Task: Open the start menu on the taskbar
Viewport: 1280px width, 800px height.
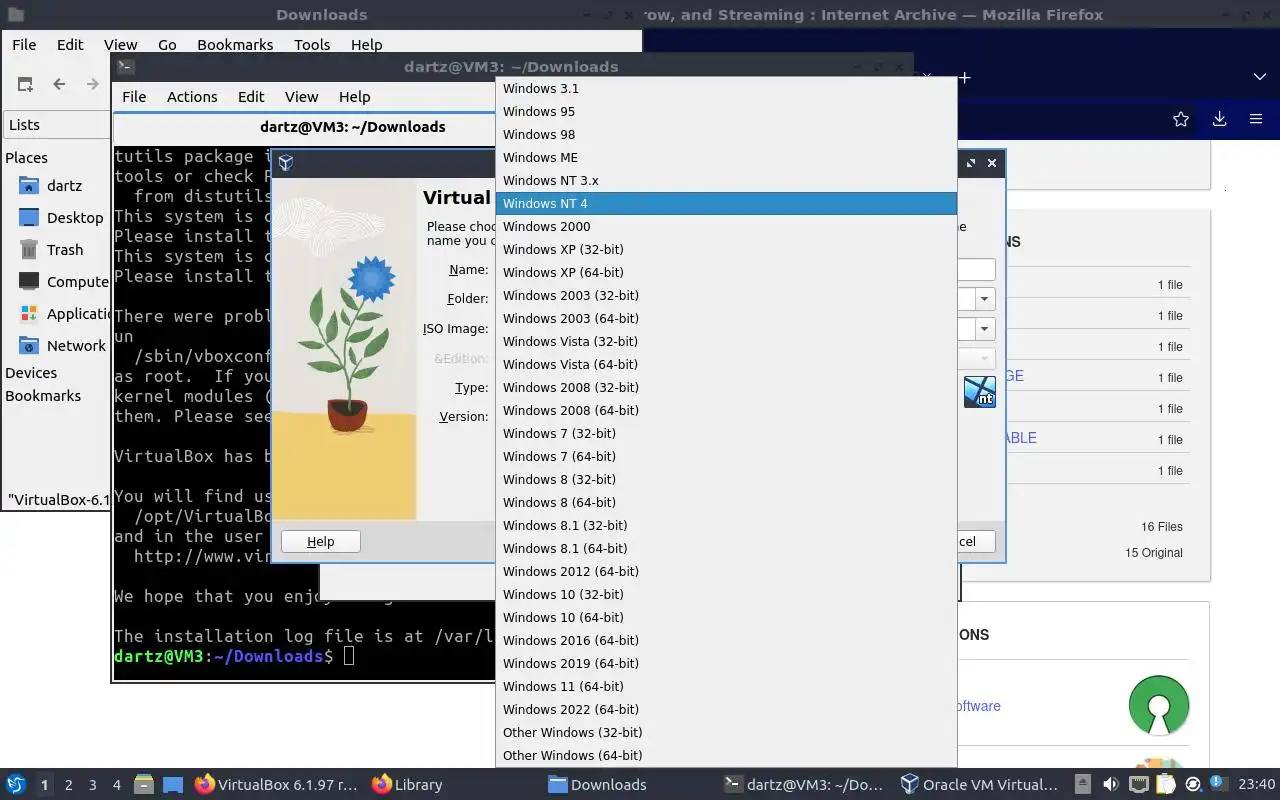Action: pos(16,784)
